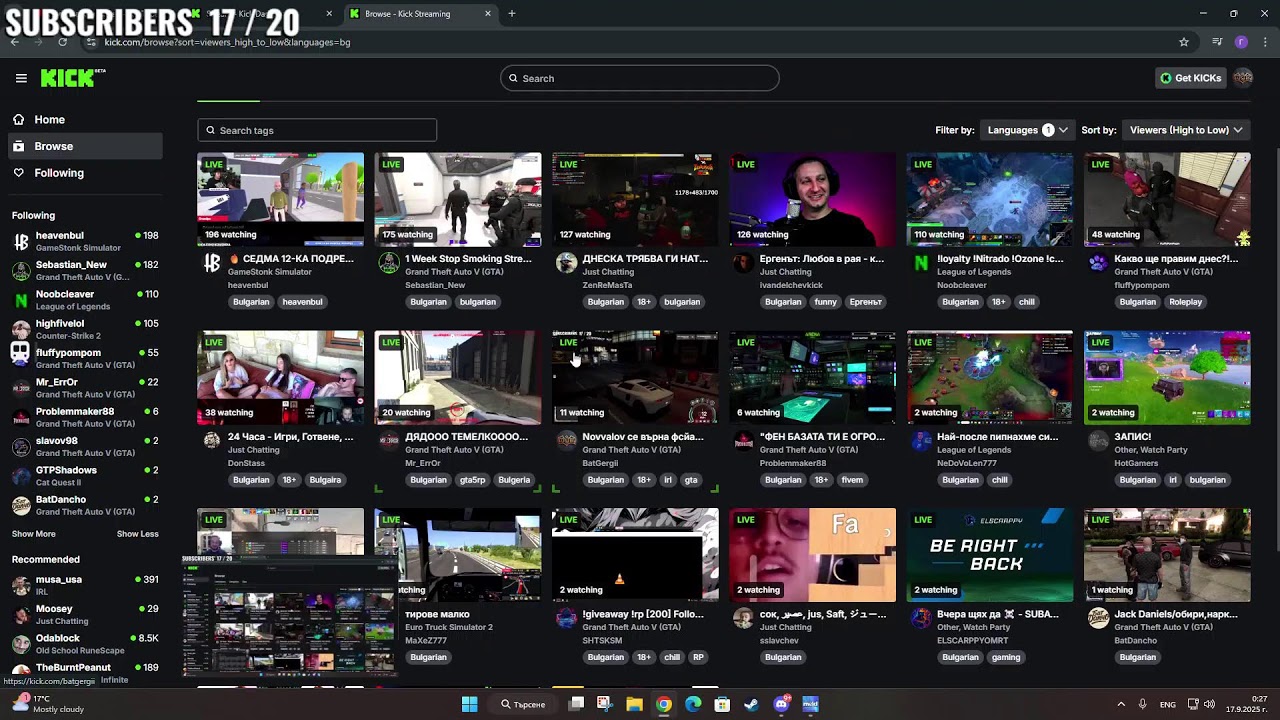
Task: Switch the ENG keyboard language indicator
Action: (1167, 704)
